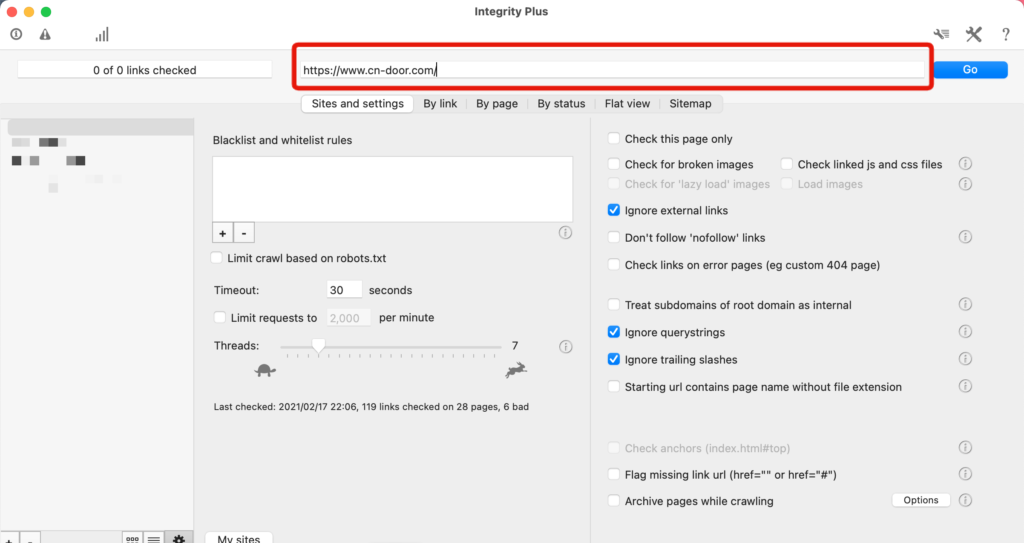Click info icon for Flag missing link url
The image size is (1024, 543).
pos(965,474)
